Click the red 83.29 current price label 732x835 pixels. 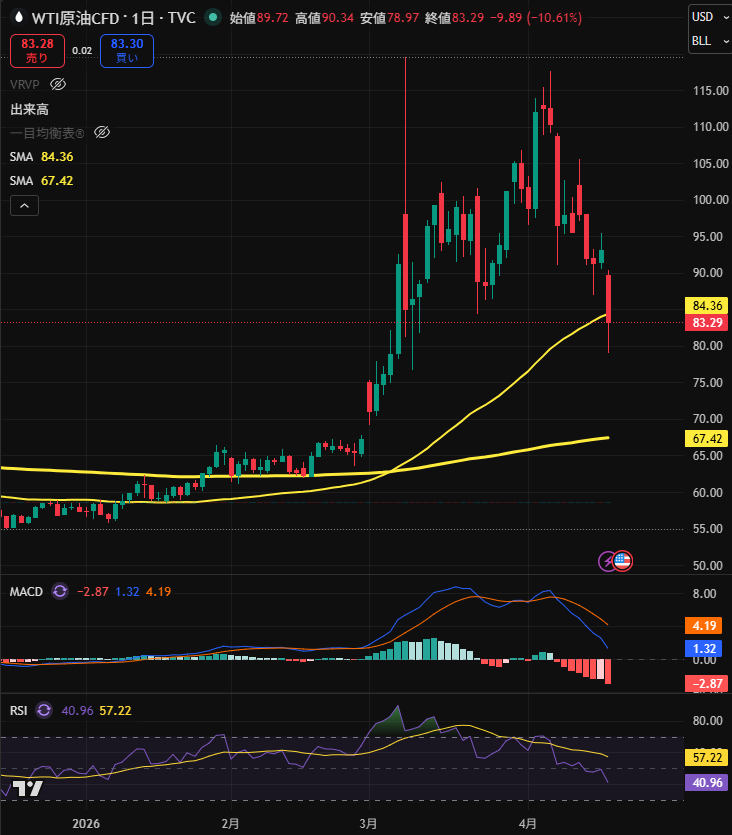click(x=707, y=323)
